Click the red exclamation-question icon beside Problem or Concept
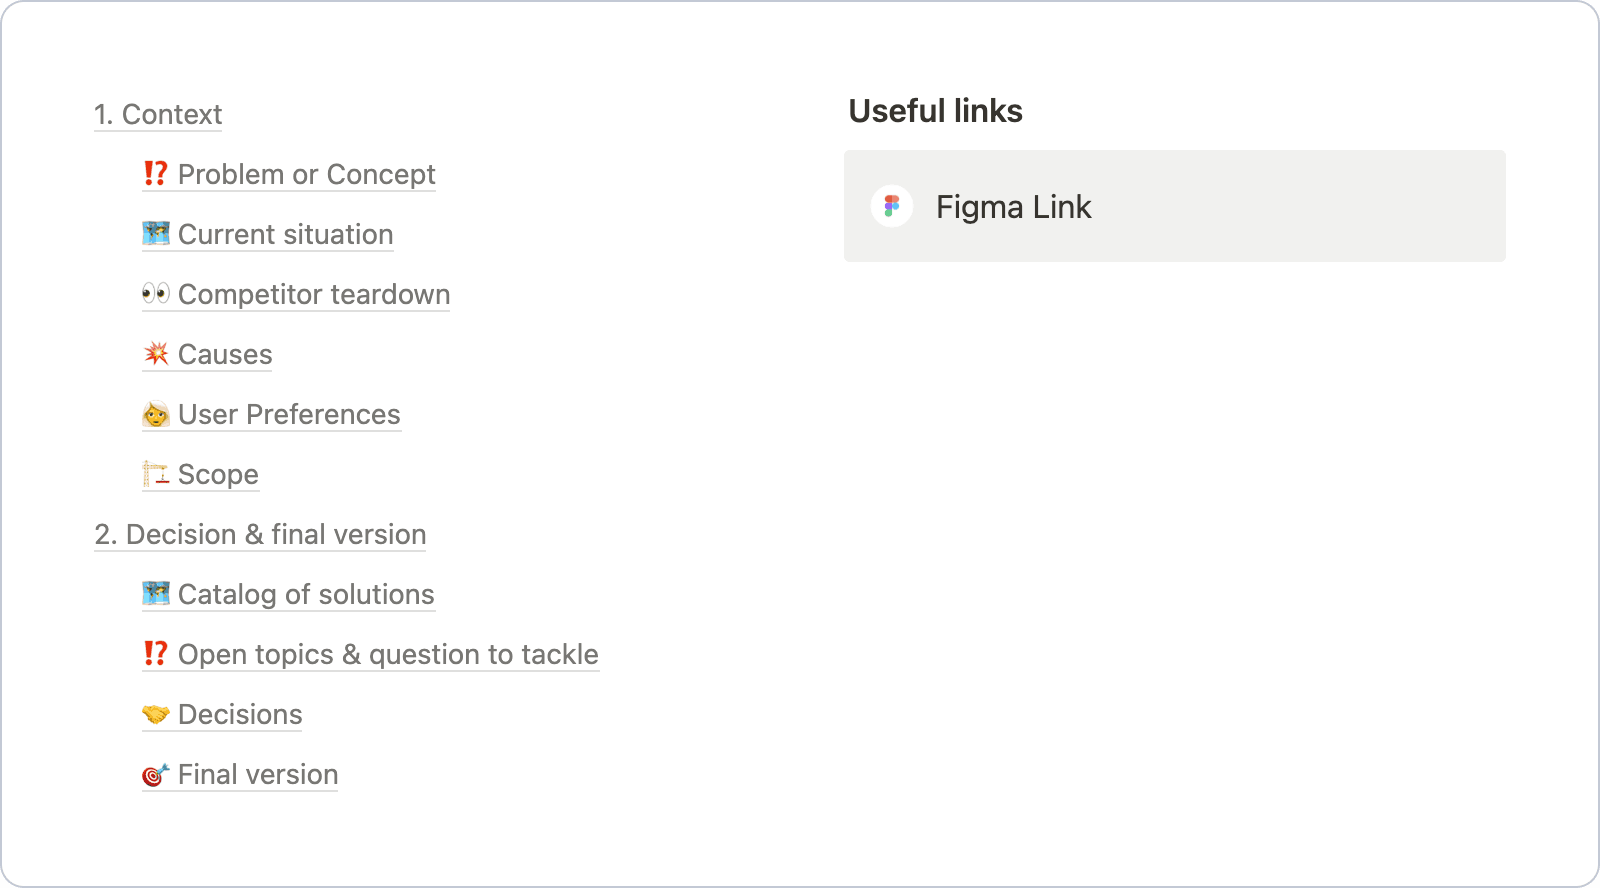The height and width of the screenshot is (888, 1600). pyautogui.click(x=155, y=174)
